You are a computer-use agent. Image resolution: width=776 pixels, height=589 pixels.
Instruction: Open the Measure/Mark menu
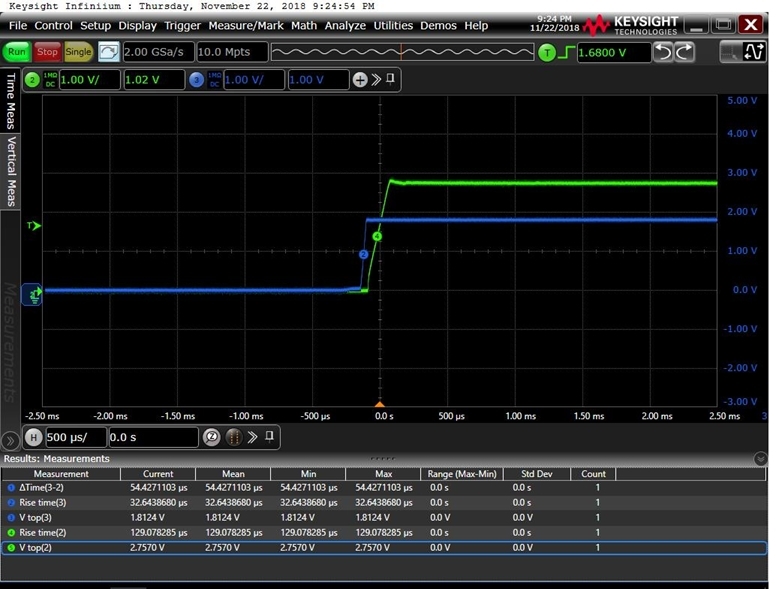click(x=246, y=26)
